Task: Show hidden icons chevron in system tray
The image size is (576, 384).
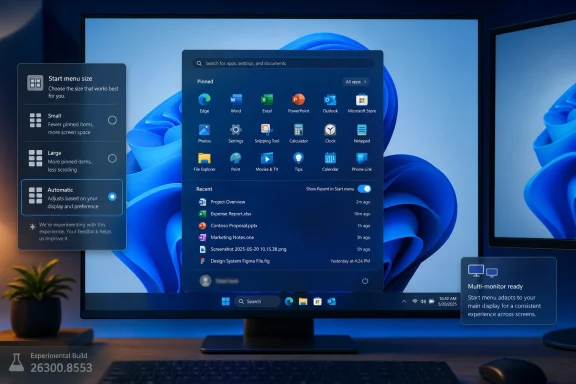Action: tap(404, 301)
